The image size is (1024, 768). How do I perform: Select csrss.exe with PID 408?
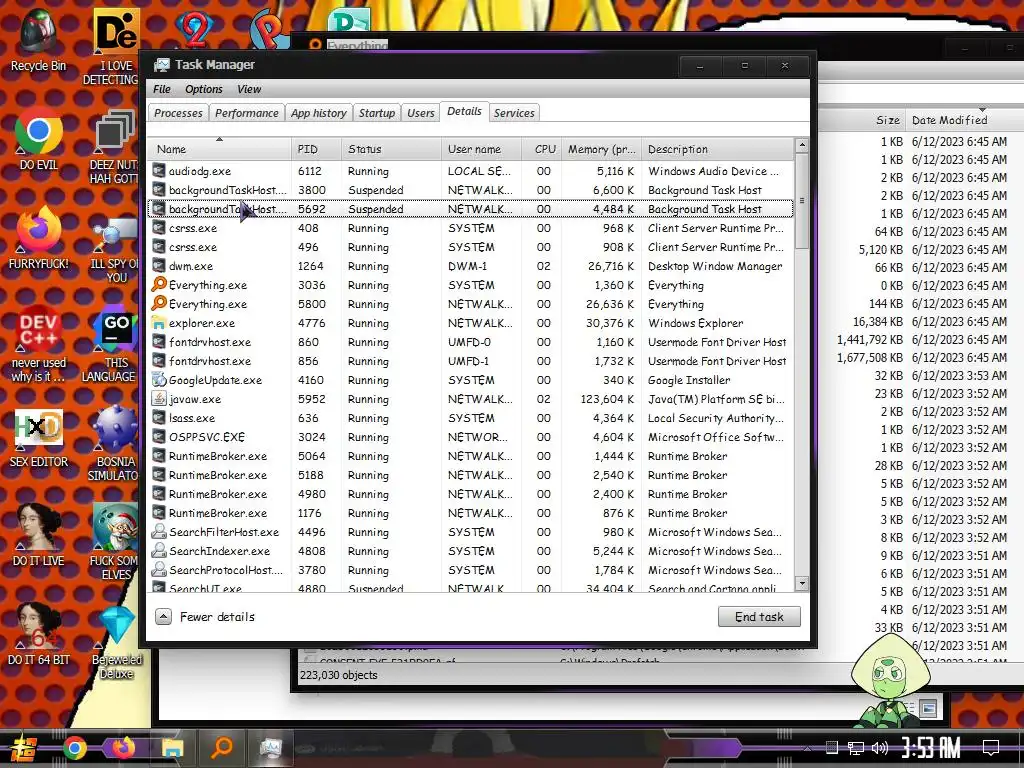point(471,228)
